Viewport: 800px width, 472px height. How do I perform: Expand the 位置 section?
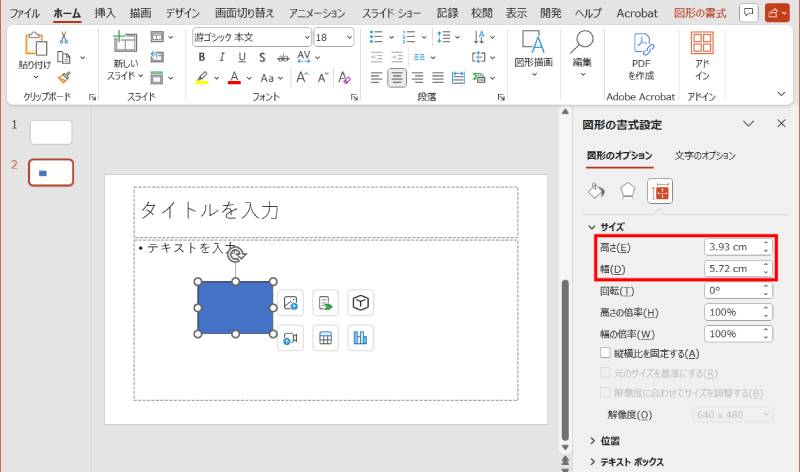592,440
